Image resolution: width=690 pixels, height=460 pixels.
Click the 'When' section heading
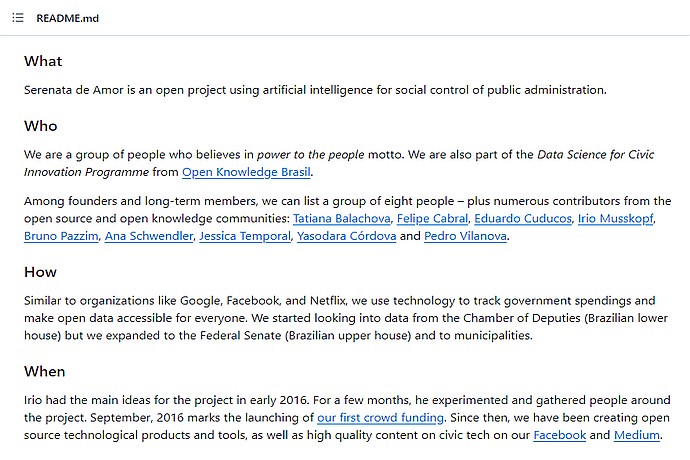pyautogui.click(x=44, y=372)
